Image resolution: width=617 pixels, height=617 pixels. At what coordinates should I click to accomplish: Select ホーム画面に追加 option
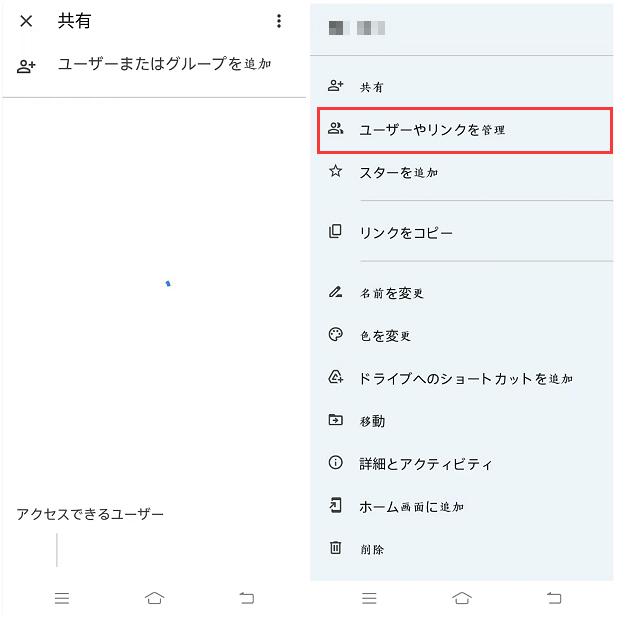tap(411, 507)
